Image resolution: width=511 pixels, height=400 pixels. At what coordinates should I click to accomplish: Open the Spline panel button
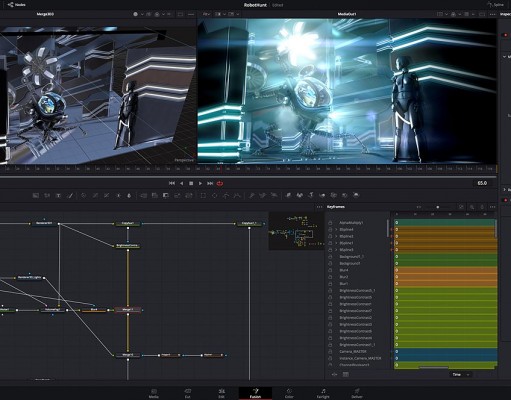[x=496, y=5]
